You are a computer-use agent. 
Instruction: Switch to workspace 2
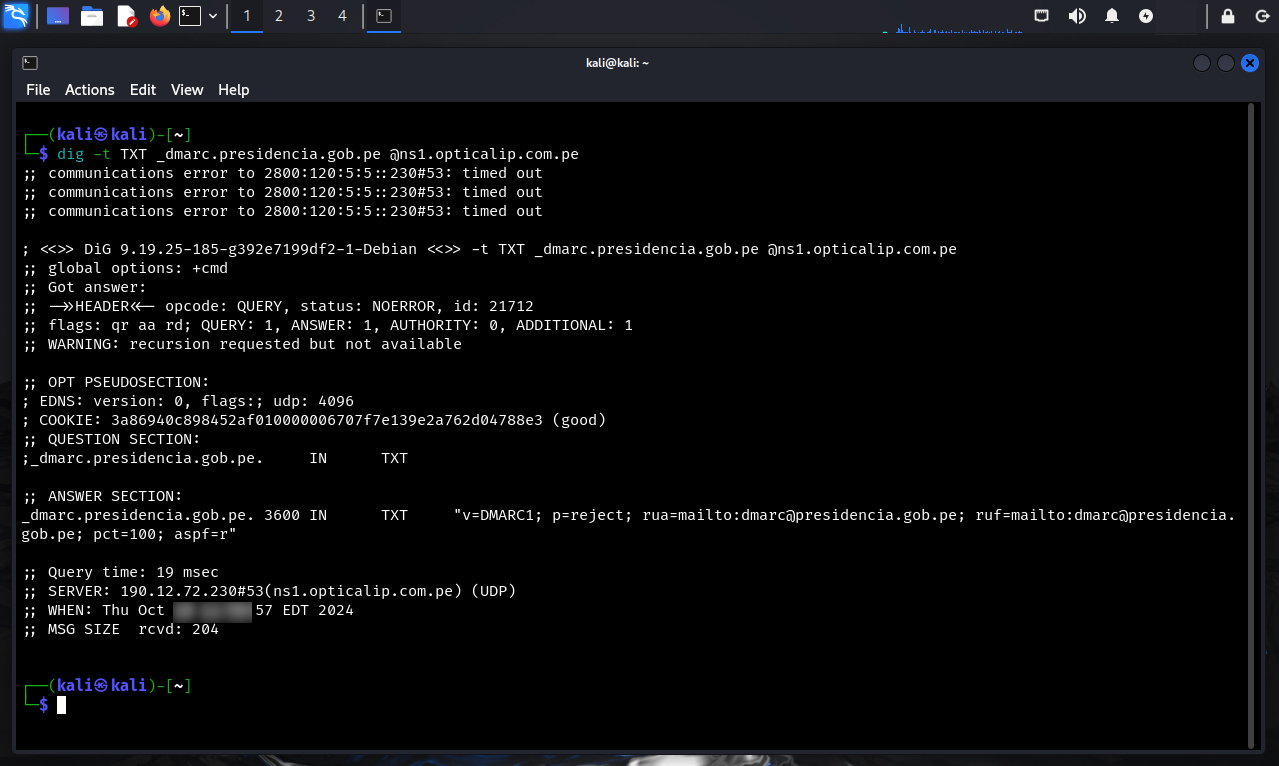click(x=279, y=16)
